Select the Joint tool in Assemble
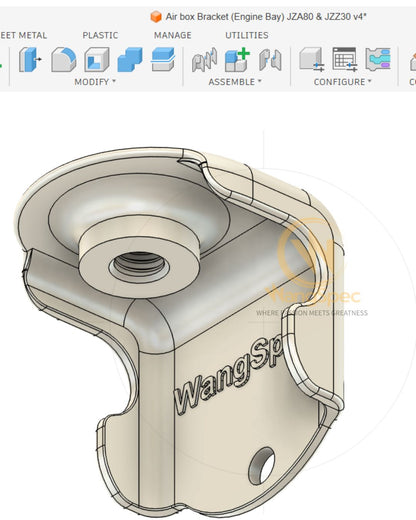The image size is (416, 520). (204, 60)
